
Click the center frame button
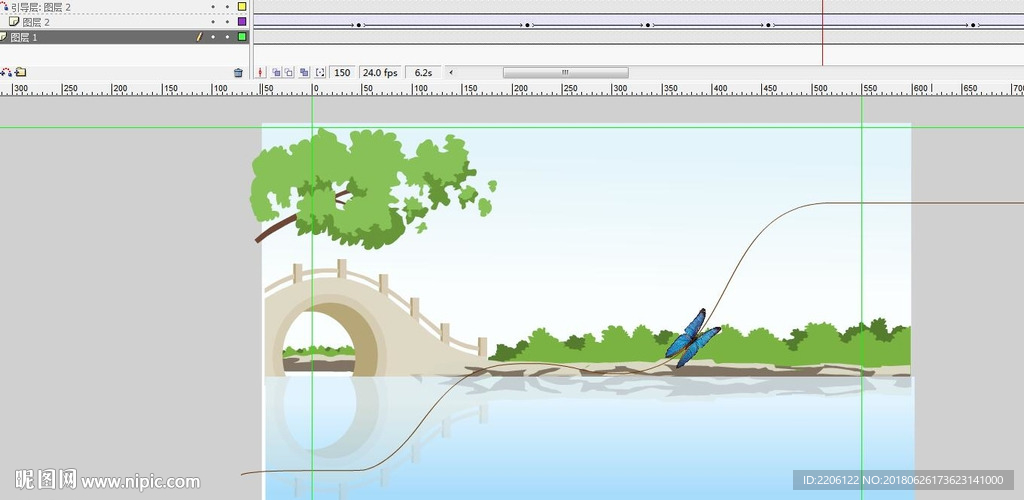262,72
